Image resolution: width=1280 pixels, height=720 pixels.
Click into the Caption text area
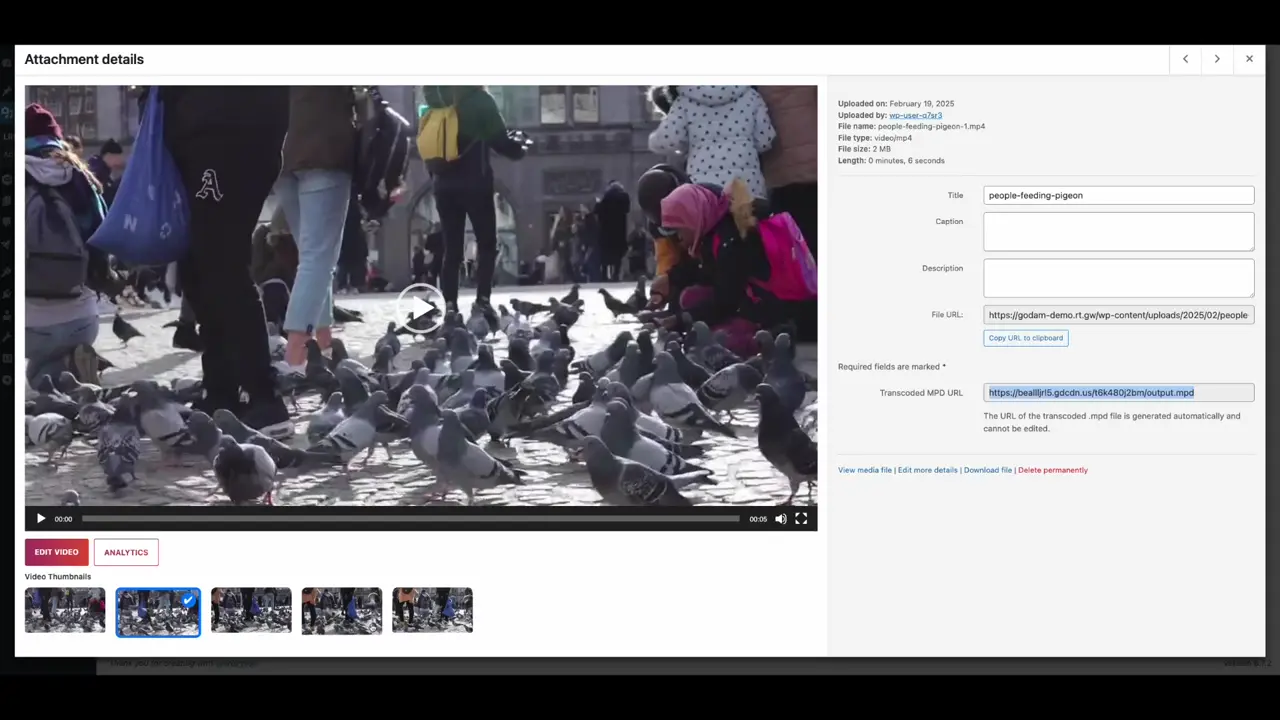pos(1118,231)
